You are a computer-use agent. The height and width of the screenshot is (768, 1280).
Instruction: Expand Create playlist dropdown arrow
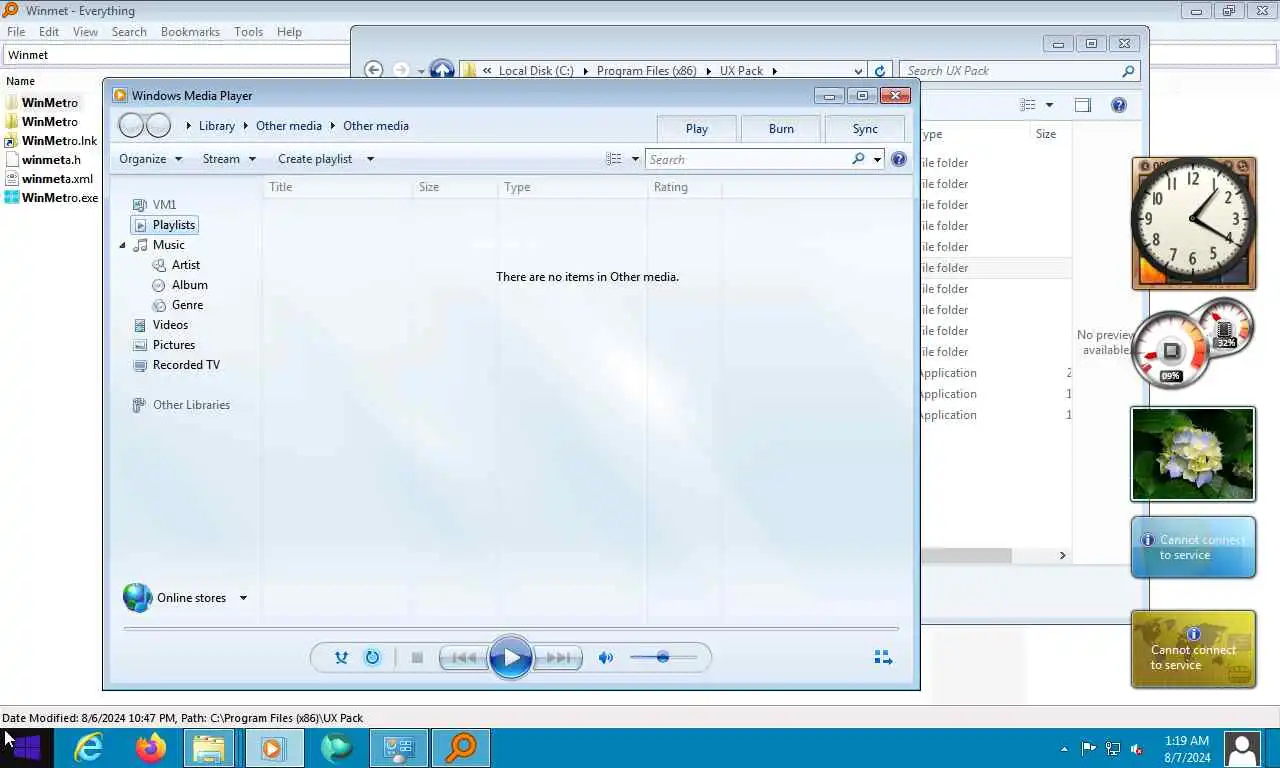pyautogui.click(x=370, y=159)
